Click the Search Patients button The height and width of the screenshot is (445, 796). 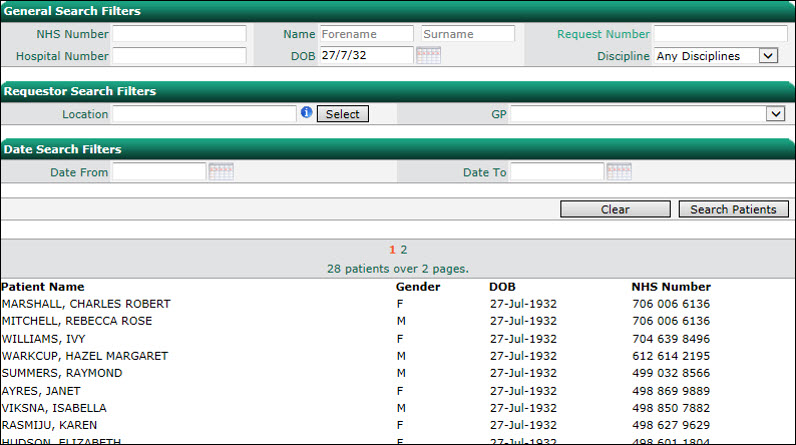tap(734, 209)
